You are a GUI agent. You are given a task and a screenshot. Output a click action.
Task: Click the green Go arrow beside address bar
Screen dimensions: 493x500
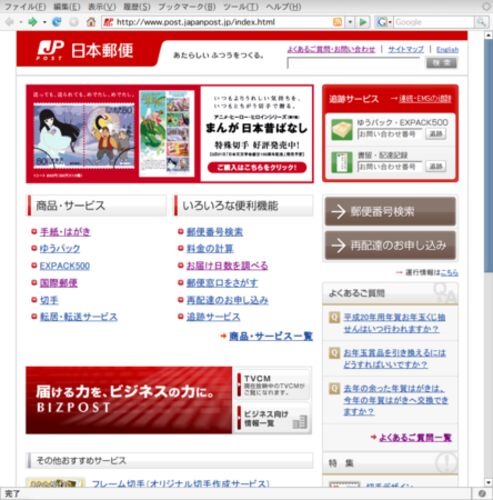pyautogui.click(x=363, y=22)
